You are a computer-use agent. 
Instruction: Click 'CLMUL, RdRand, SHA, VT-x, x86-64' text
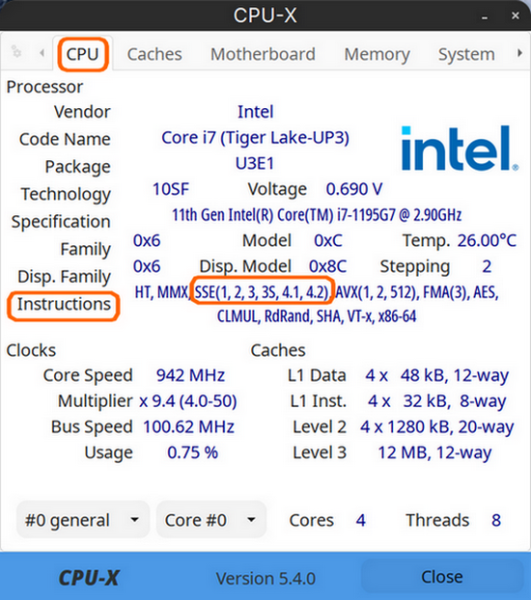tap(317, 316)
